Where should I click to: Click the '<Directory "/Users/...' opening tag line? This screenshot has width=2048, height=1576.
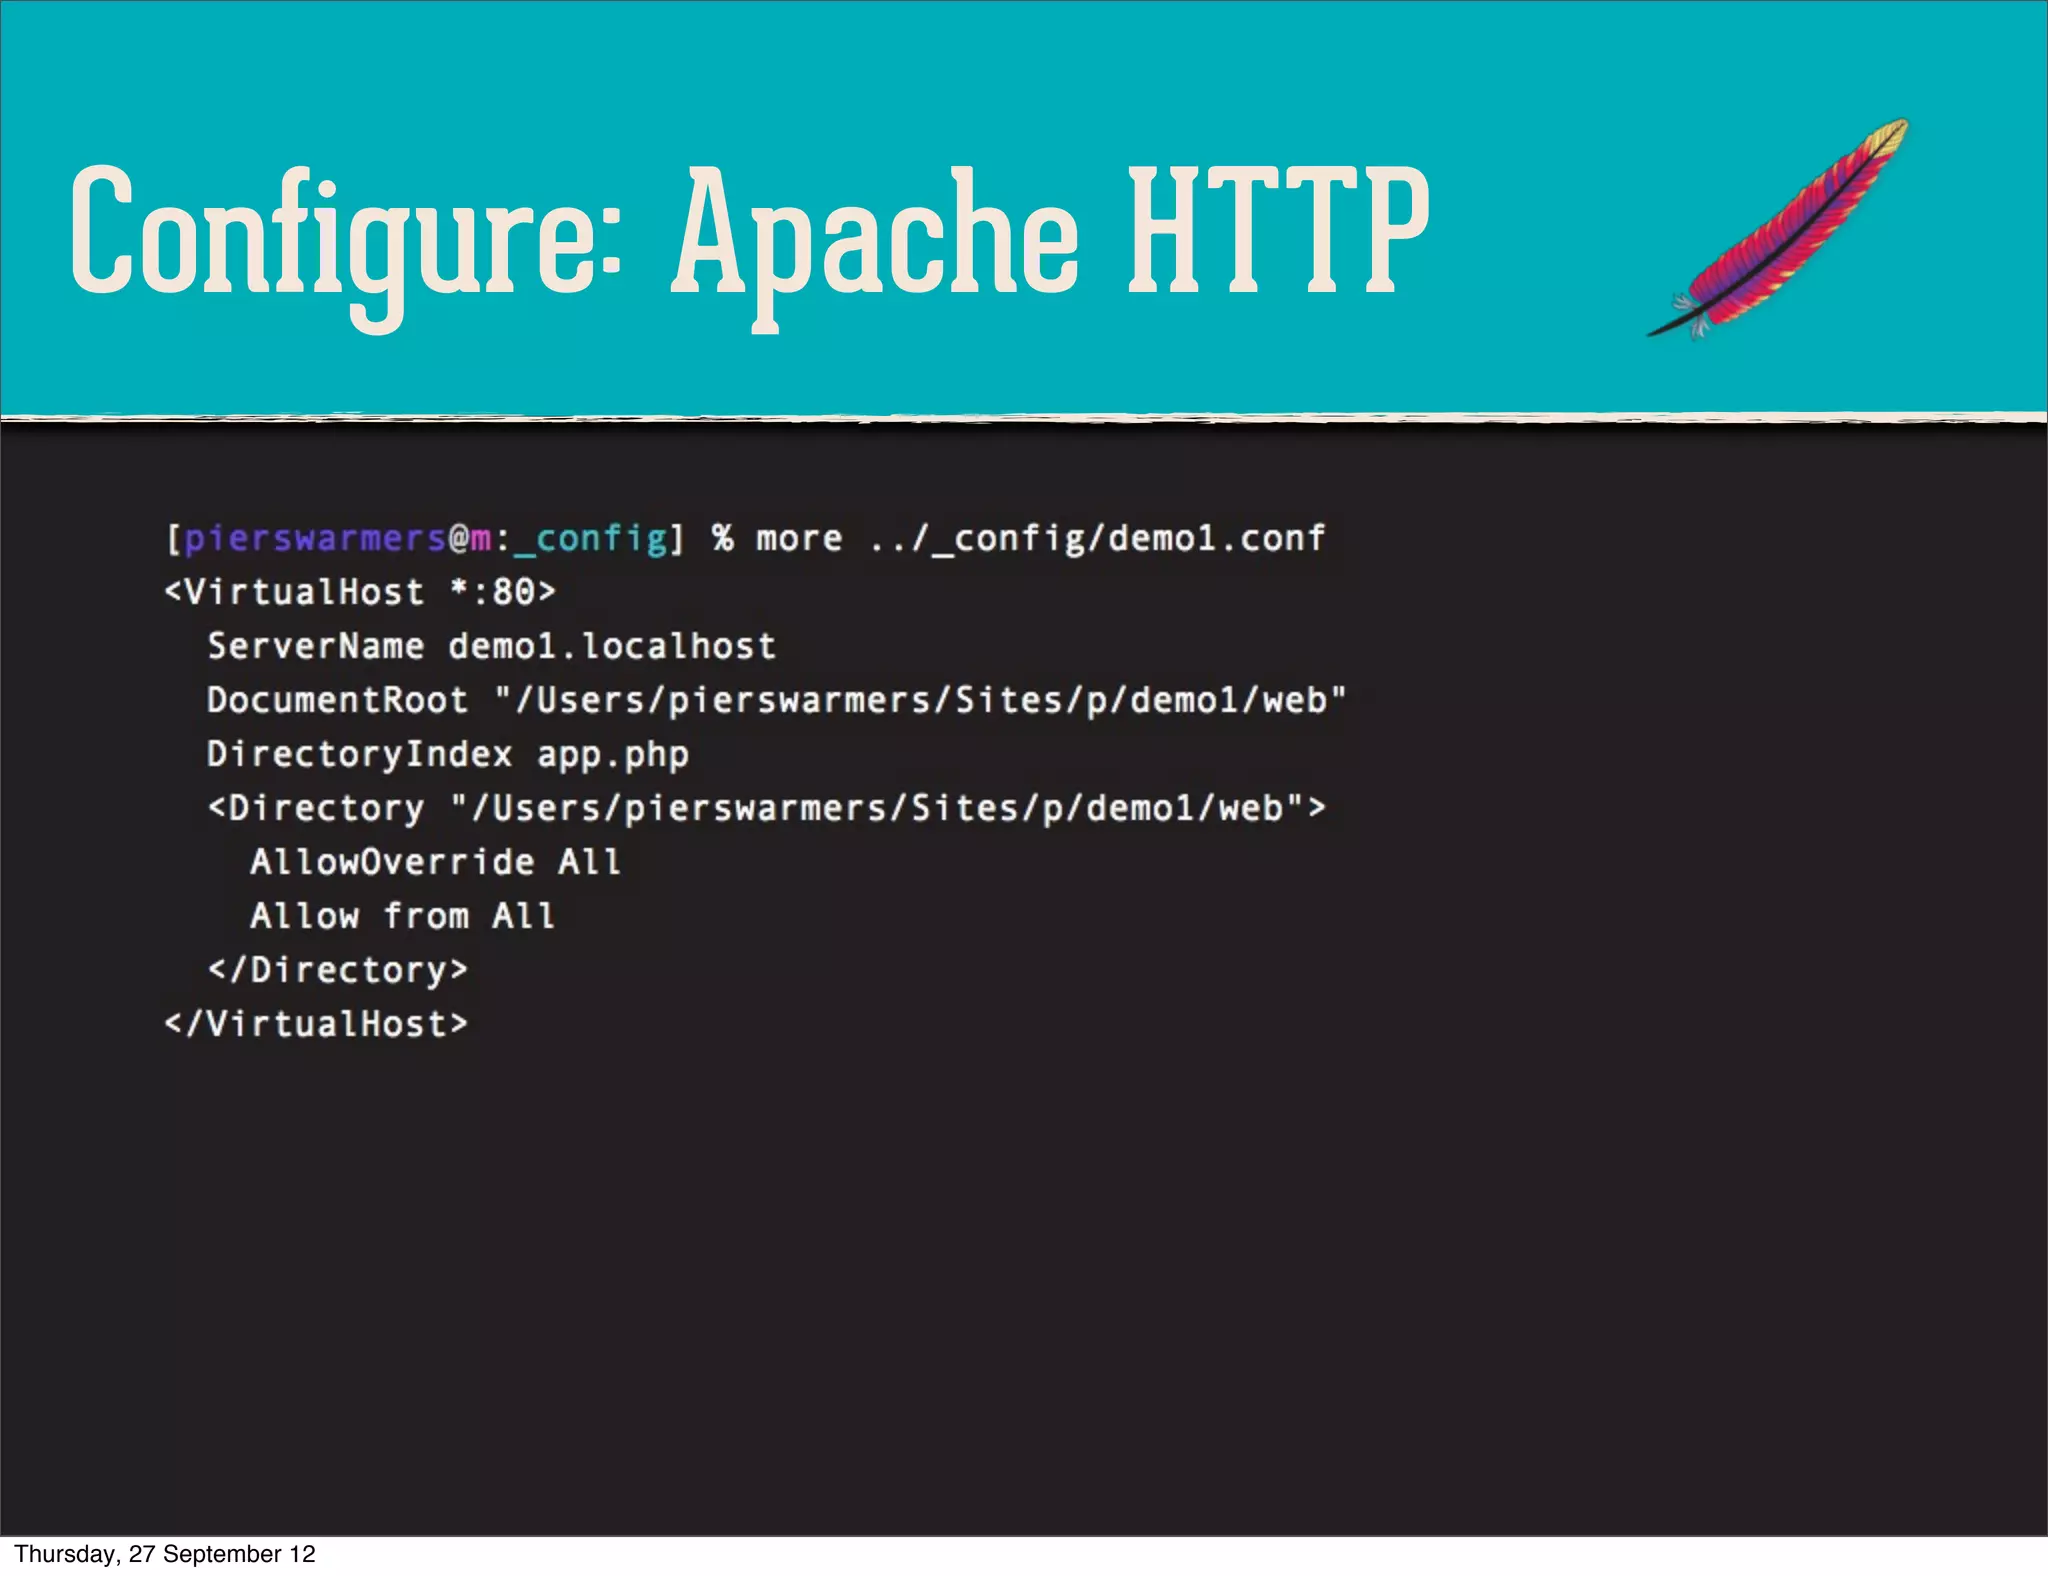766,808
